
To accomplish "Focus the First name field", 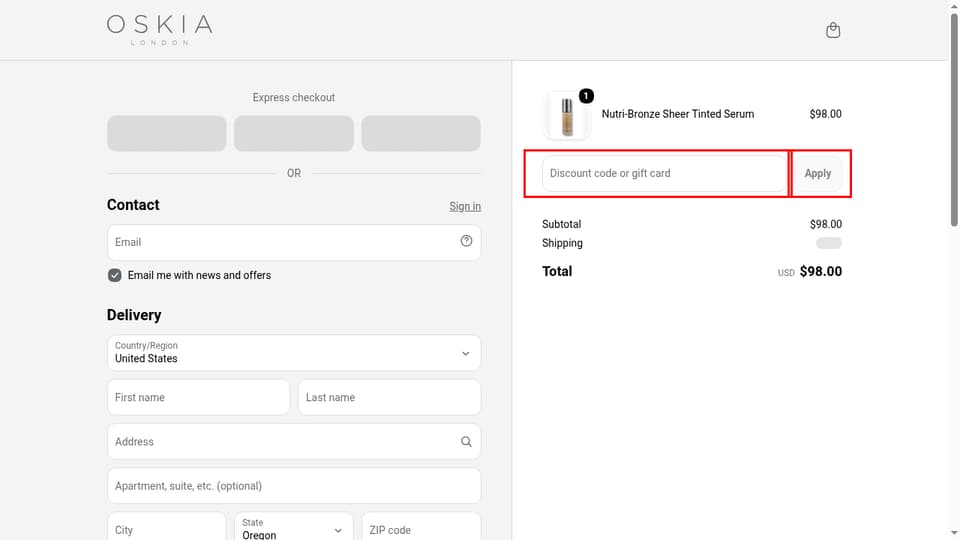I will click(x=198, y=397).
